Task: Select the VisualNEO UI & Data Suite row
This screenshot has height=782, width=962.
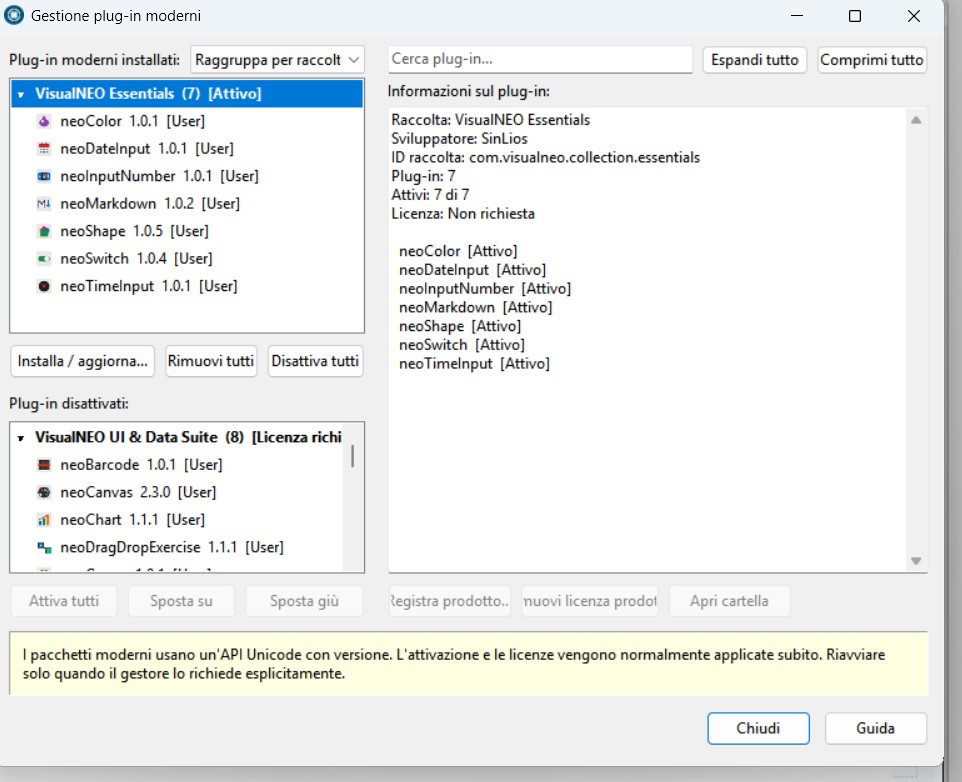Action: click(177, 437)
